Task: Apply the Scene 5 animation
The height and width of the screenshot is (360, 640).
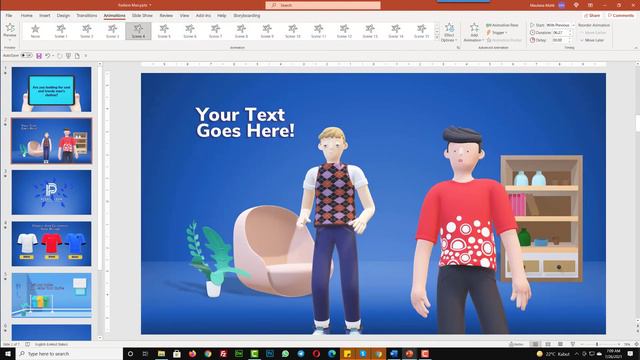Action: 164,31
